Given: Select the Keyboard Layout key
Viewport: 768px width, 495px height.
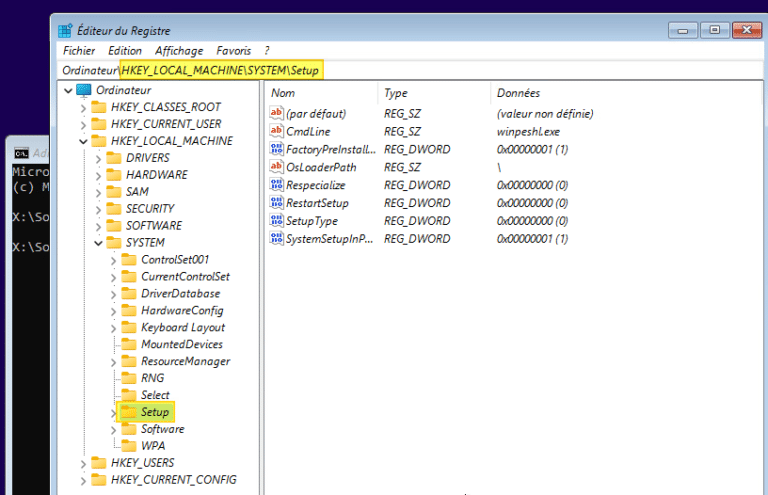Looking at the screenshot, I should point(182,327).
